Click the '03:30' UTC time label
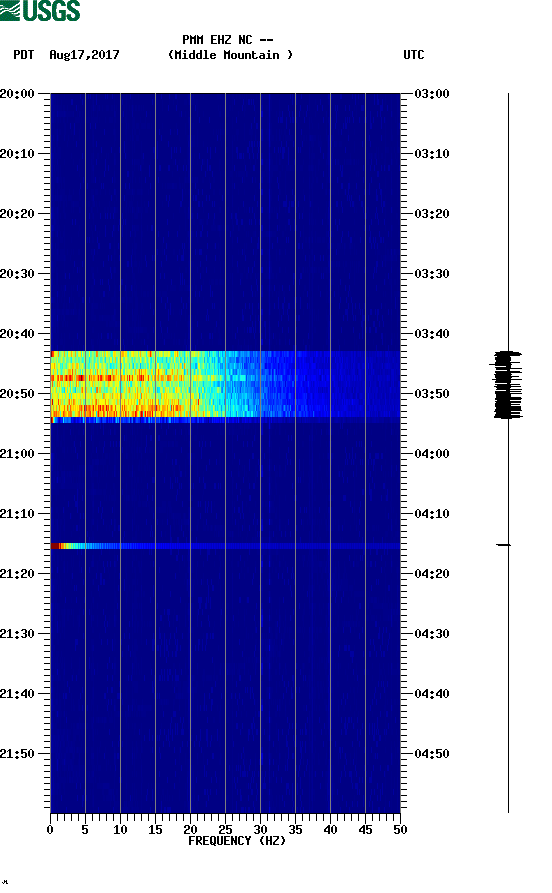 [x=432, y=274]
